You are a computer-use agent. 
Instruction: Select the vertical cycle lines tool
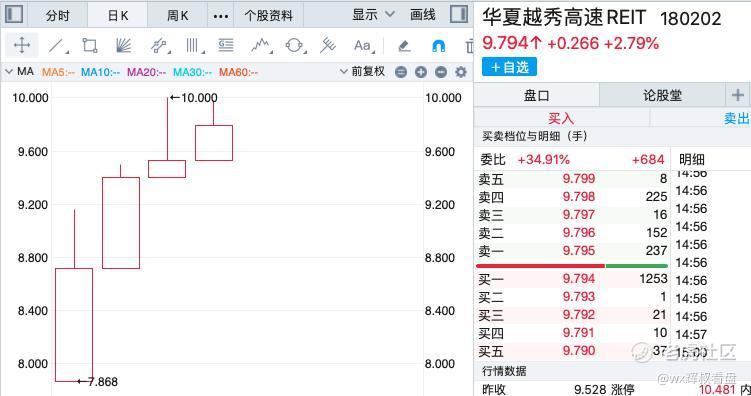point(193,45)
